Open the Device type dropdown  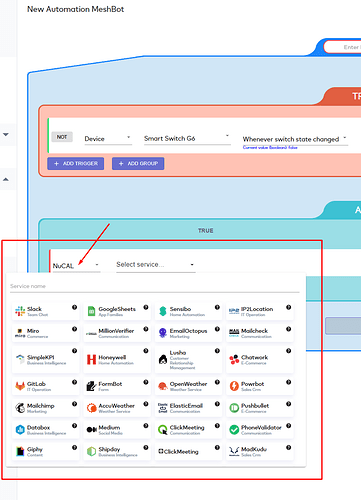(108, 139)
